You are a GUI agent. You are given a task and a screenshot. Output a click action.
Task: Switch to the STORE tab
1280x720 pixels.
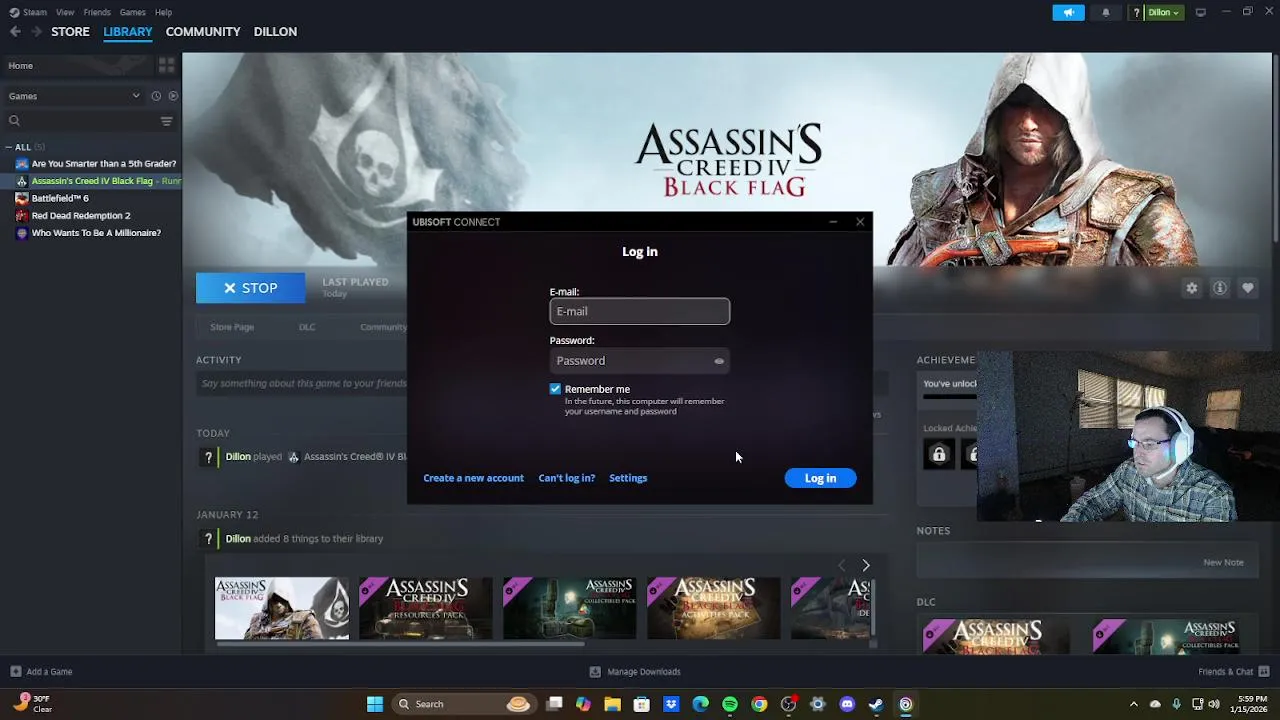[x=70, y=32]
